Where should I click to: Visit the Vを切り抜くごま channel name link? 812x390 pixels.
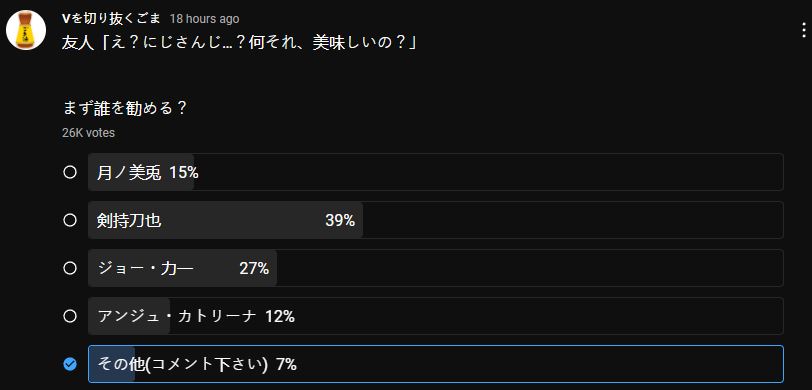(x=111, y=19)
